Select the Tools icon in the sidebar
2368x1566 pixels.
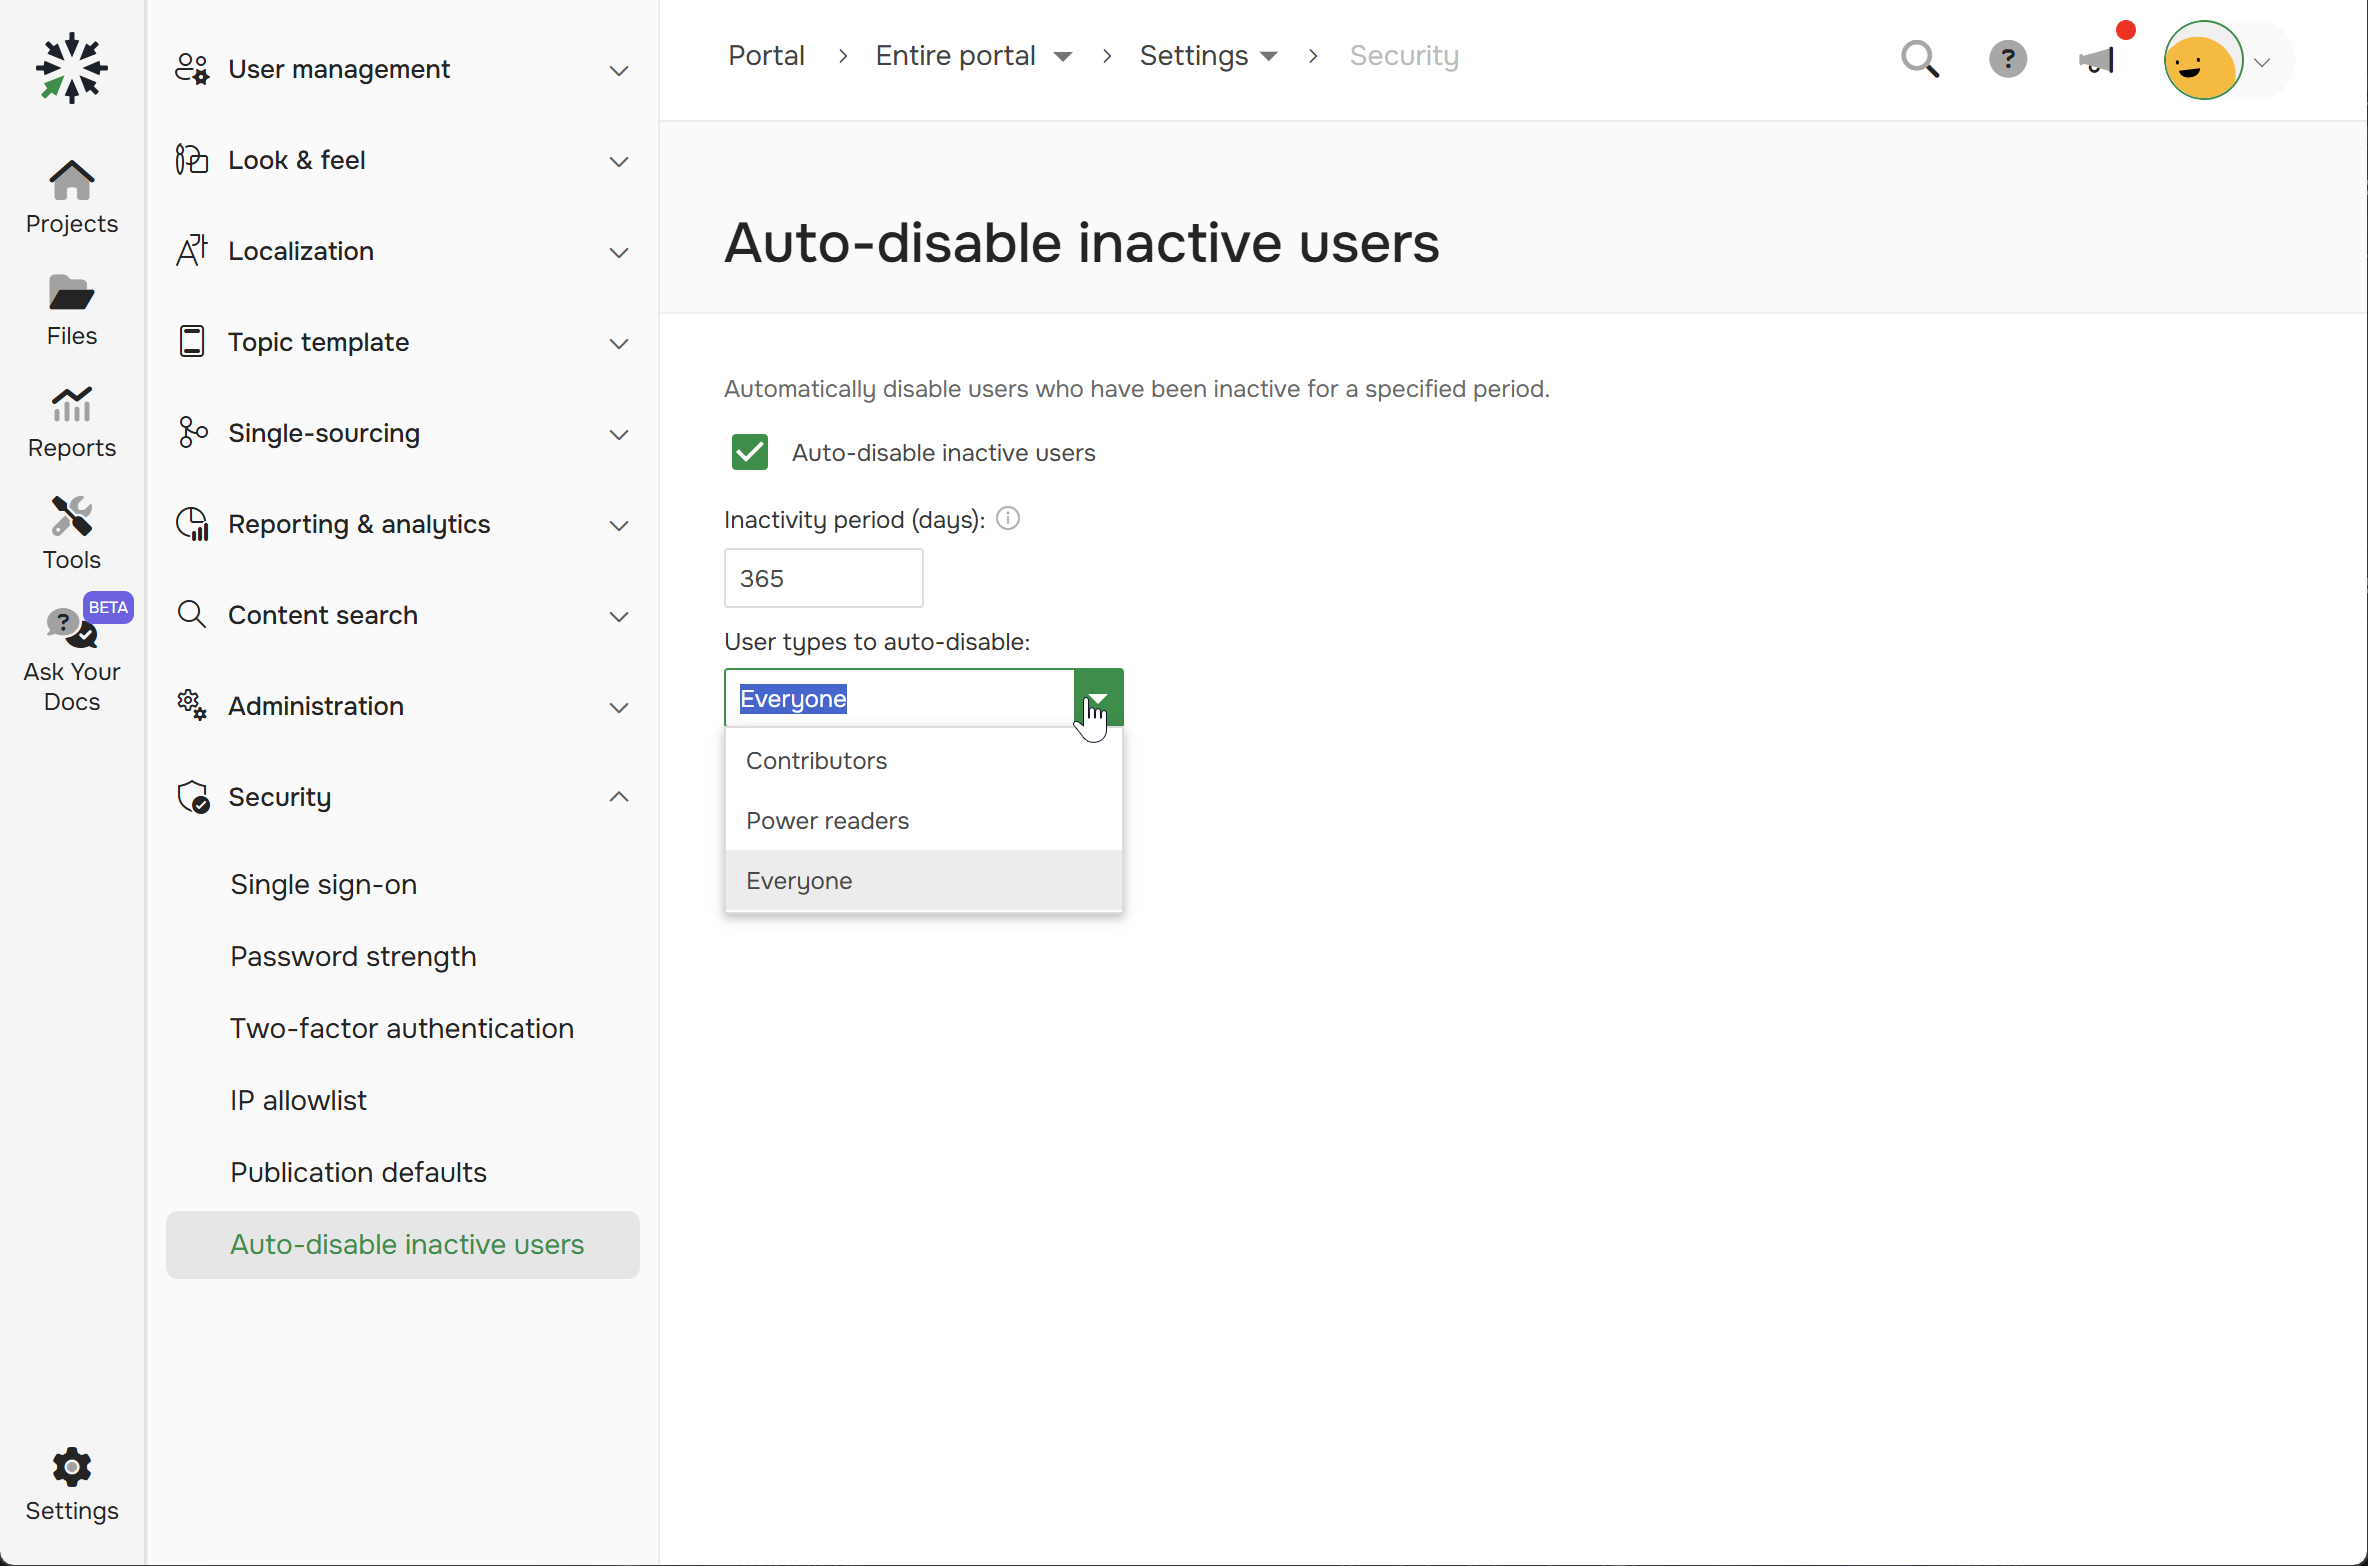coord(71,532)
